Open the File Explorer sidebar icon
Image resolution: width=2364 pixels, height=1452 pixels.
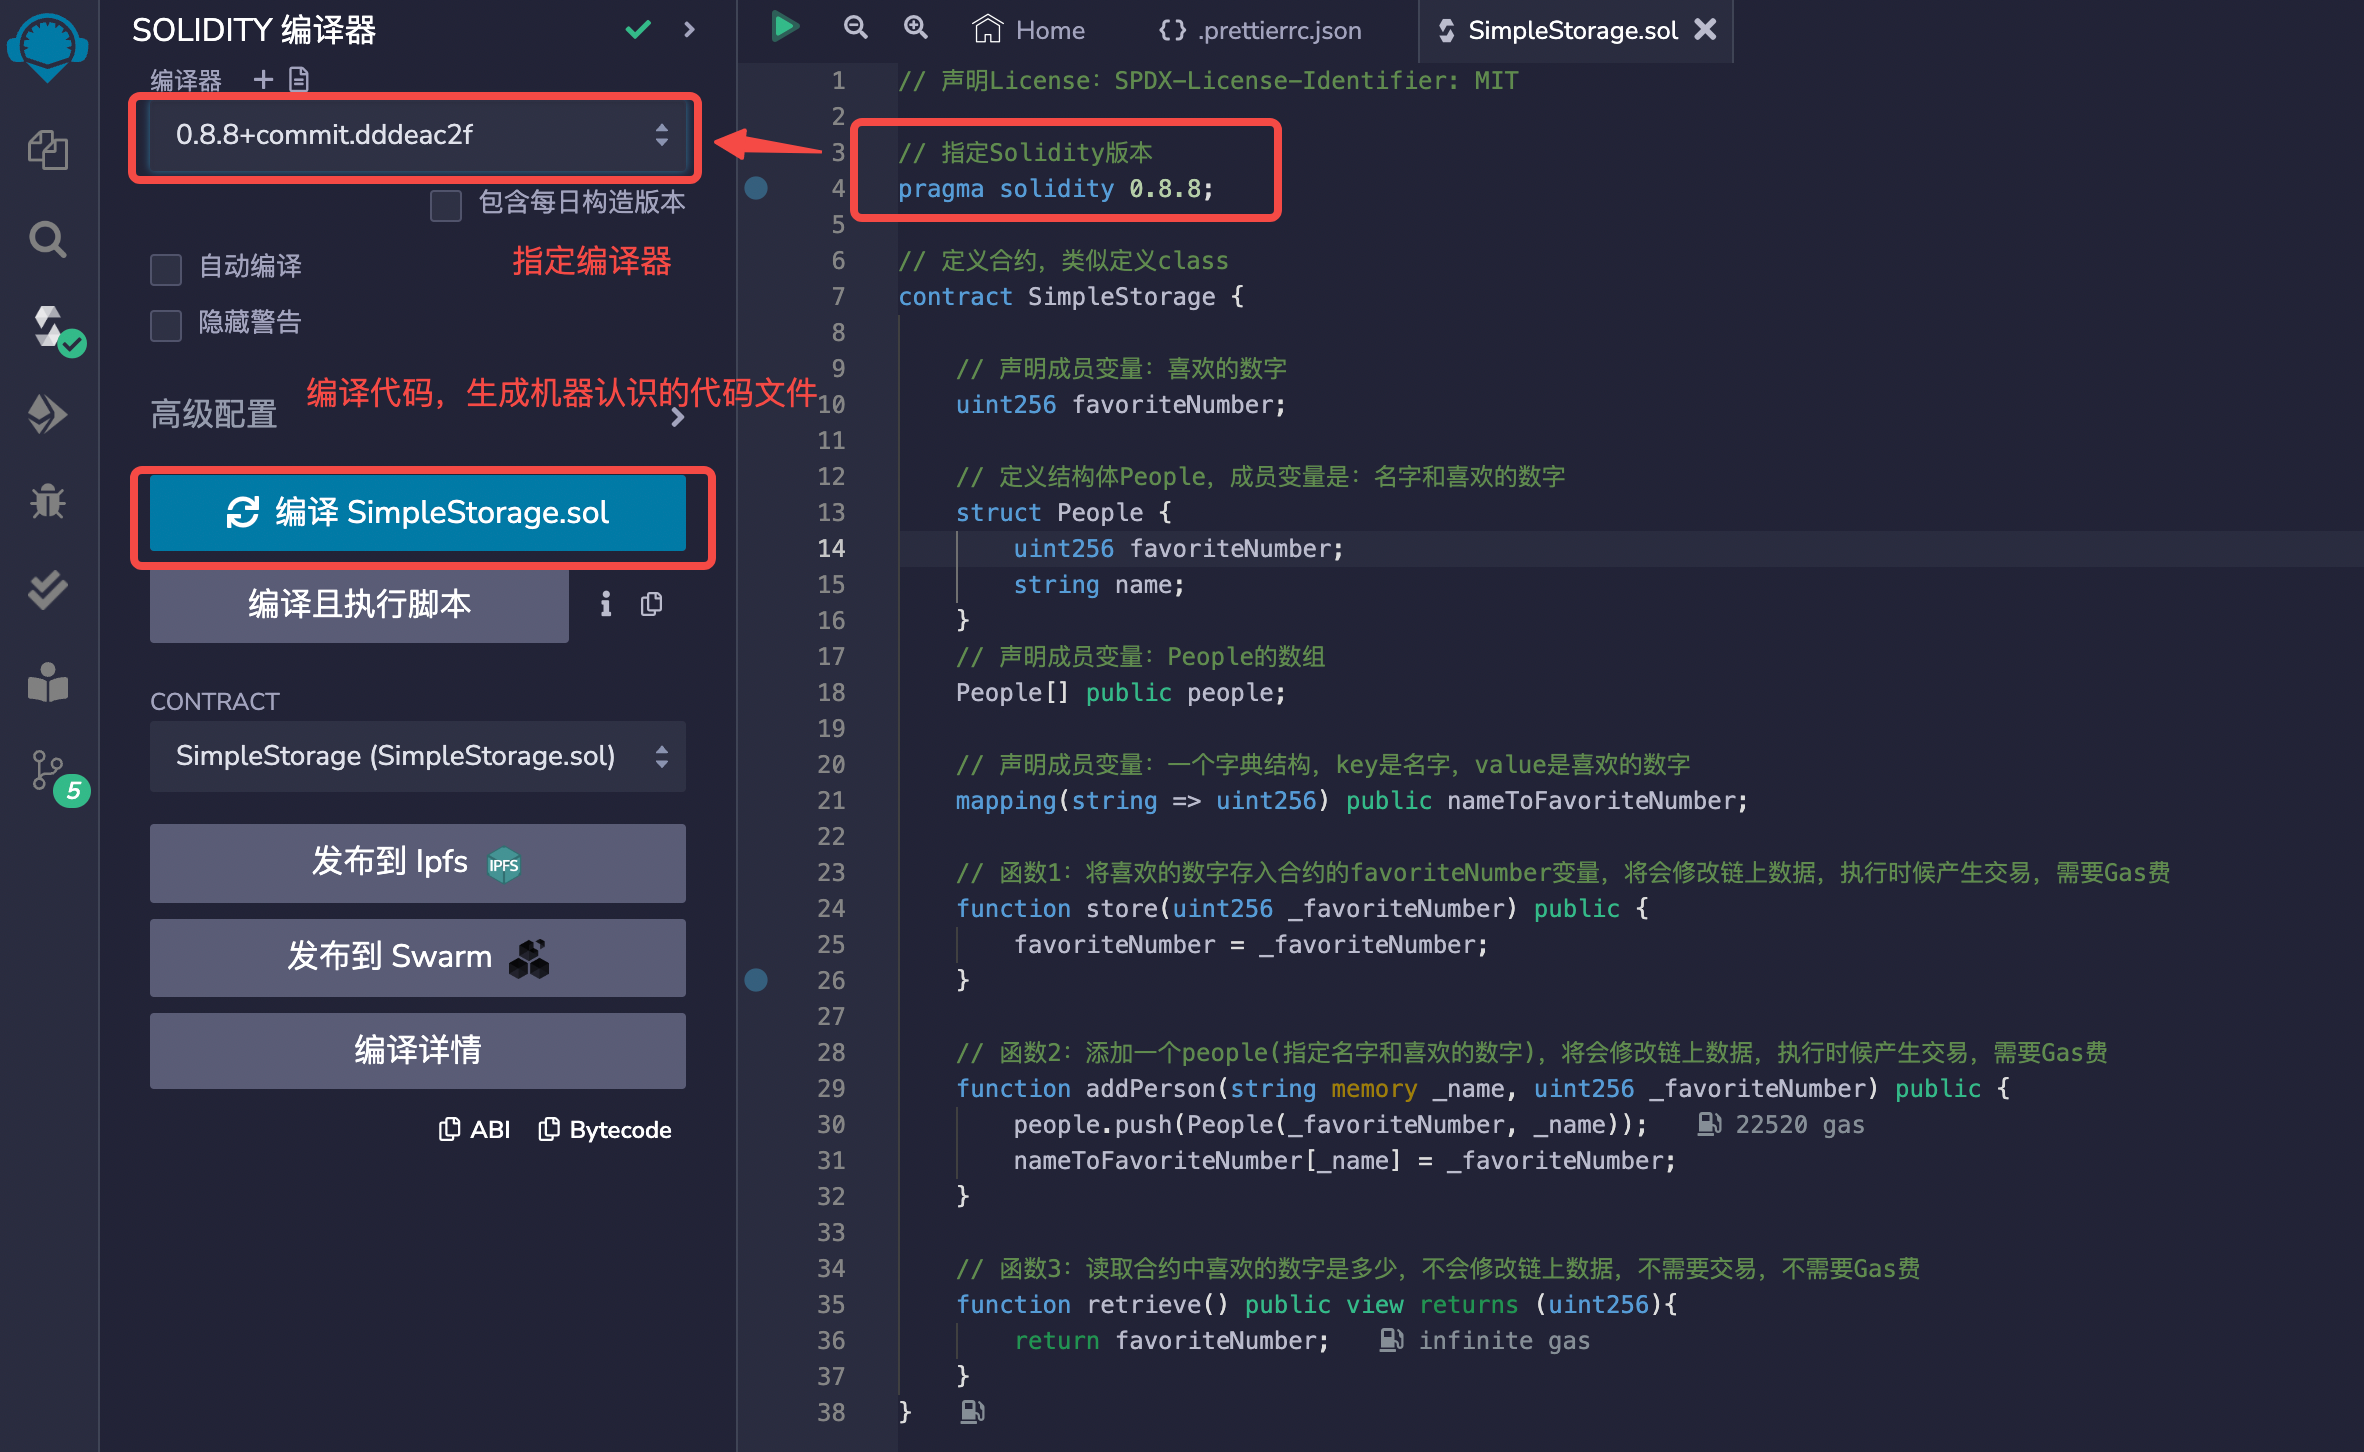point(47,151)
